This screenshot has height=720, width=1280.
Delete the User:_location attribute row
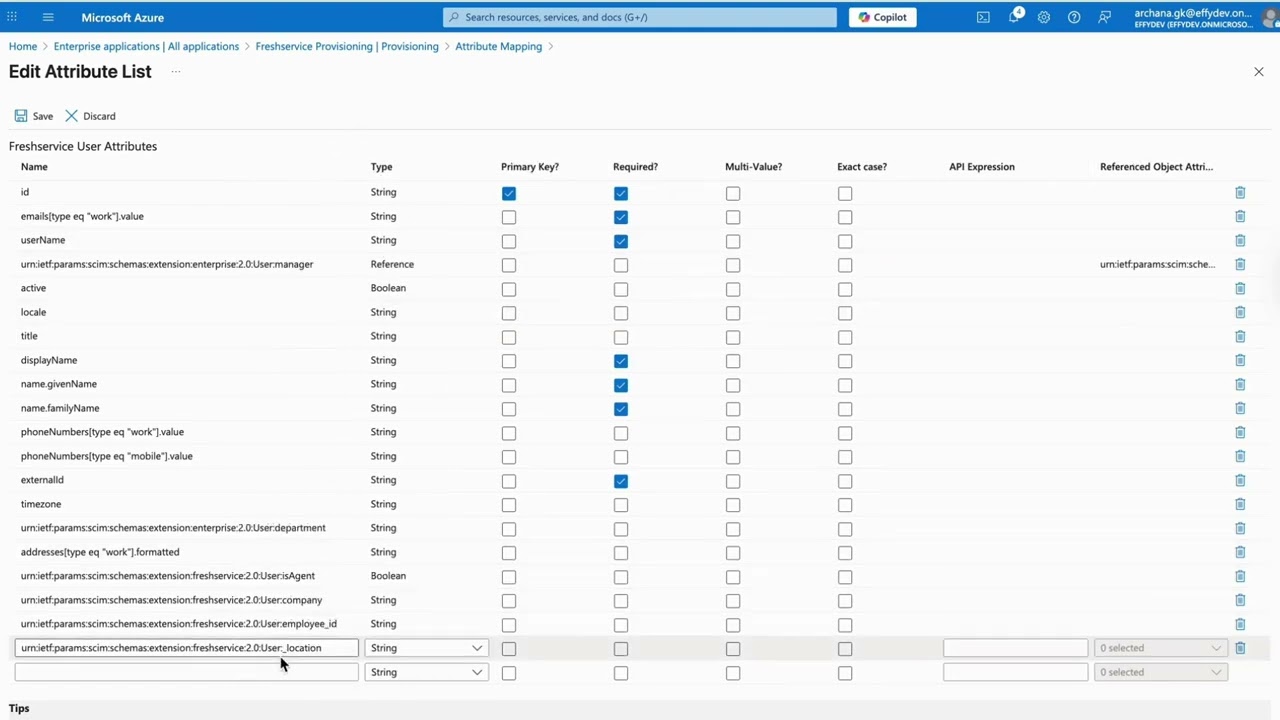point(1240,648)
